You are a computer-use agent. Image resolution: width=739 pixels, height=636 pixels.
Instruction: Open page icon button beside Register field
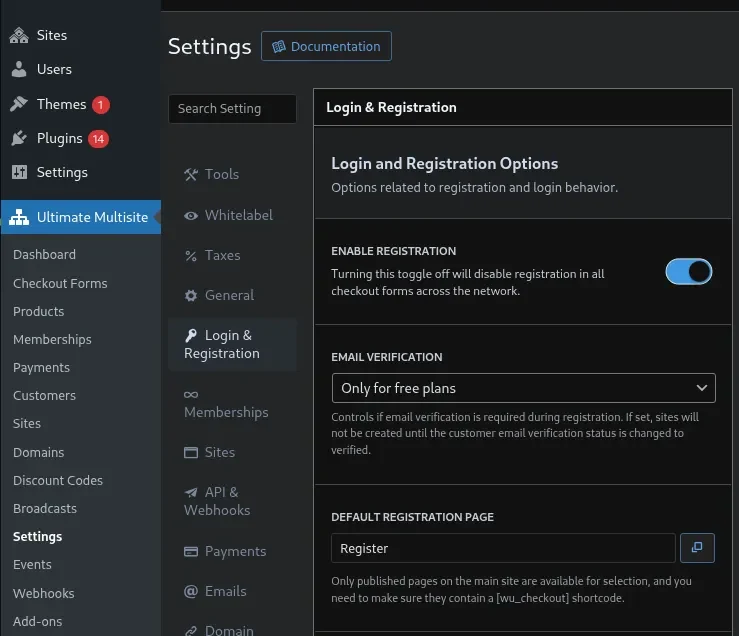click(x=697, y=548)
